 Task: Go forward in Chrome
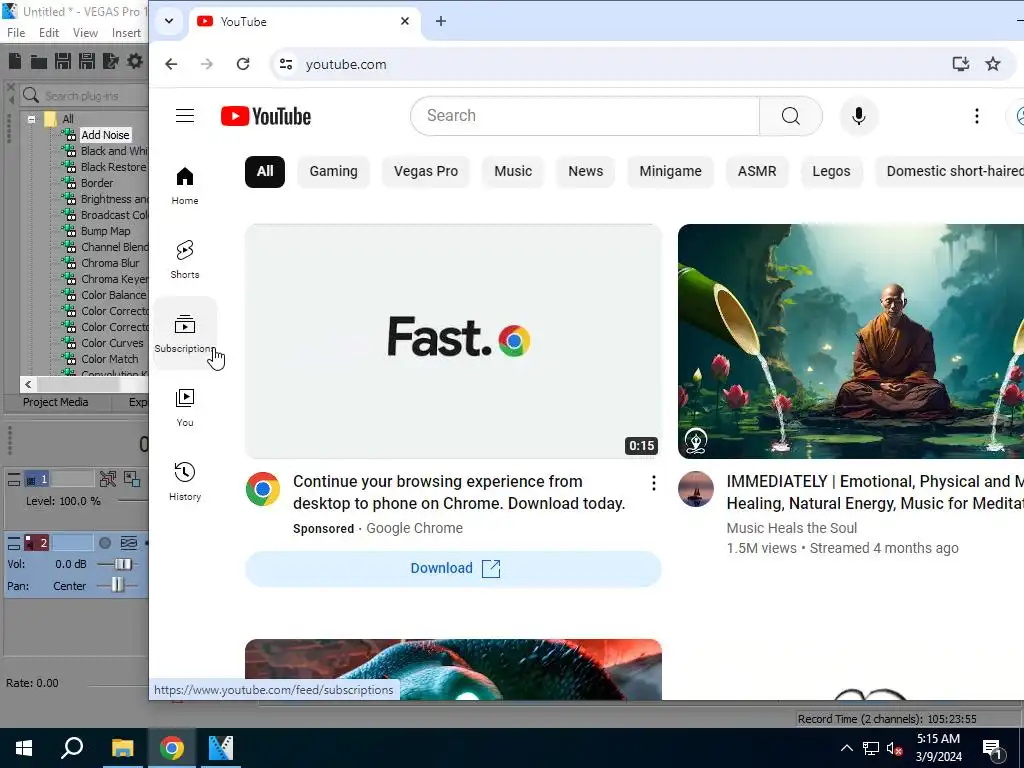[207, 64]
